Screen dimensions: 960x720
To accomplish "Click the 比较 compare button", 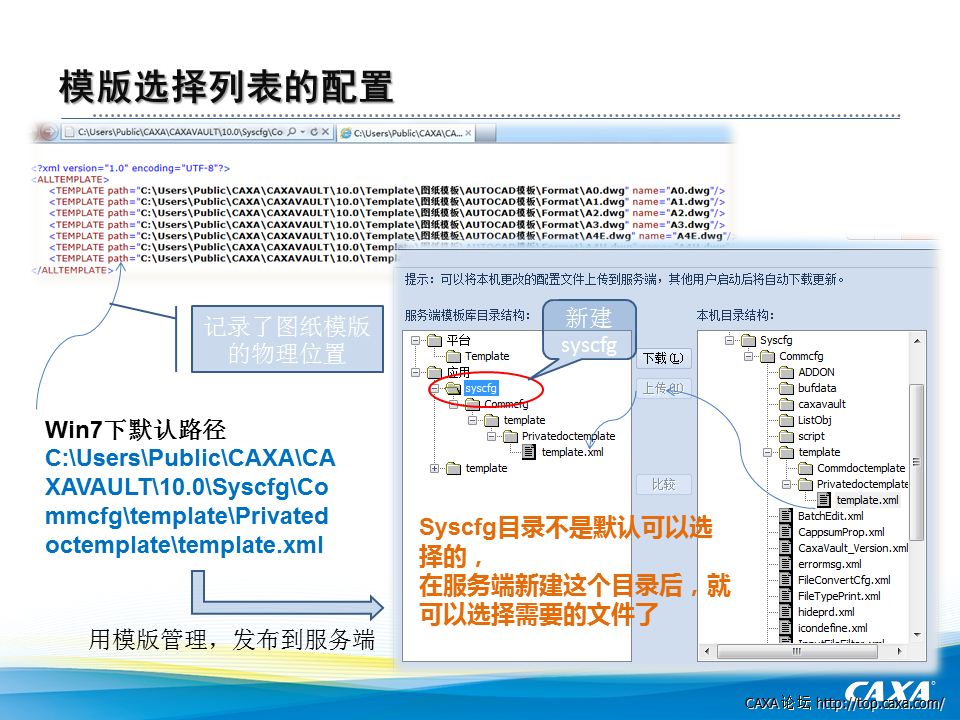I will 664,484.
